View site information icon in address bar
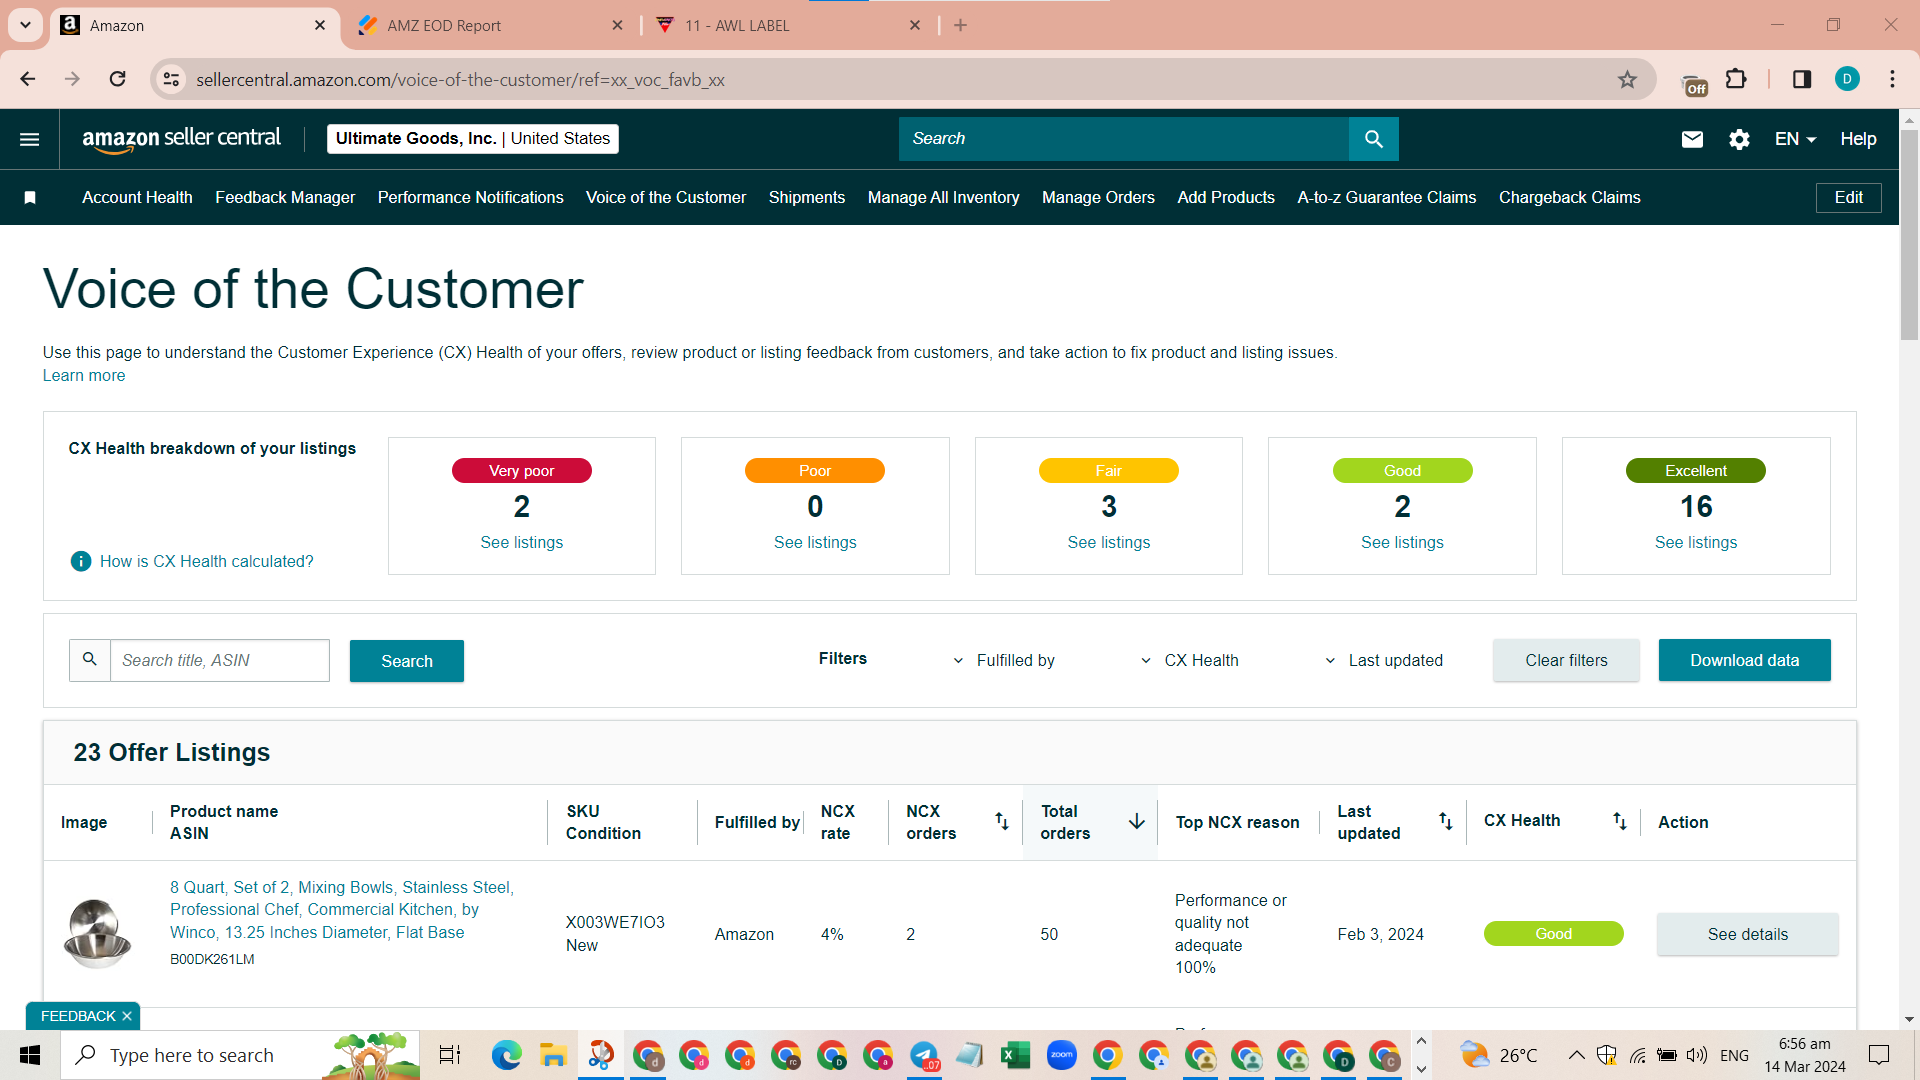This screenshot has width=1920, height=1080. 172,79
